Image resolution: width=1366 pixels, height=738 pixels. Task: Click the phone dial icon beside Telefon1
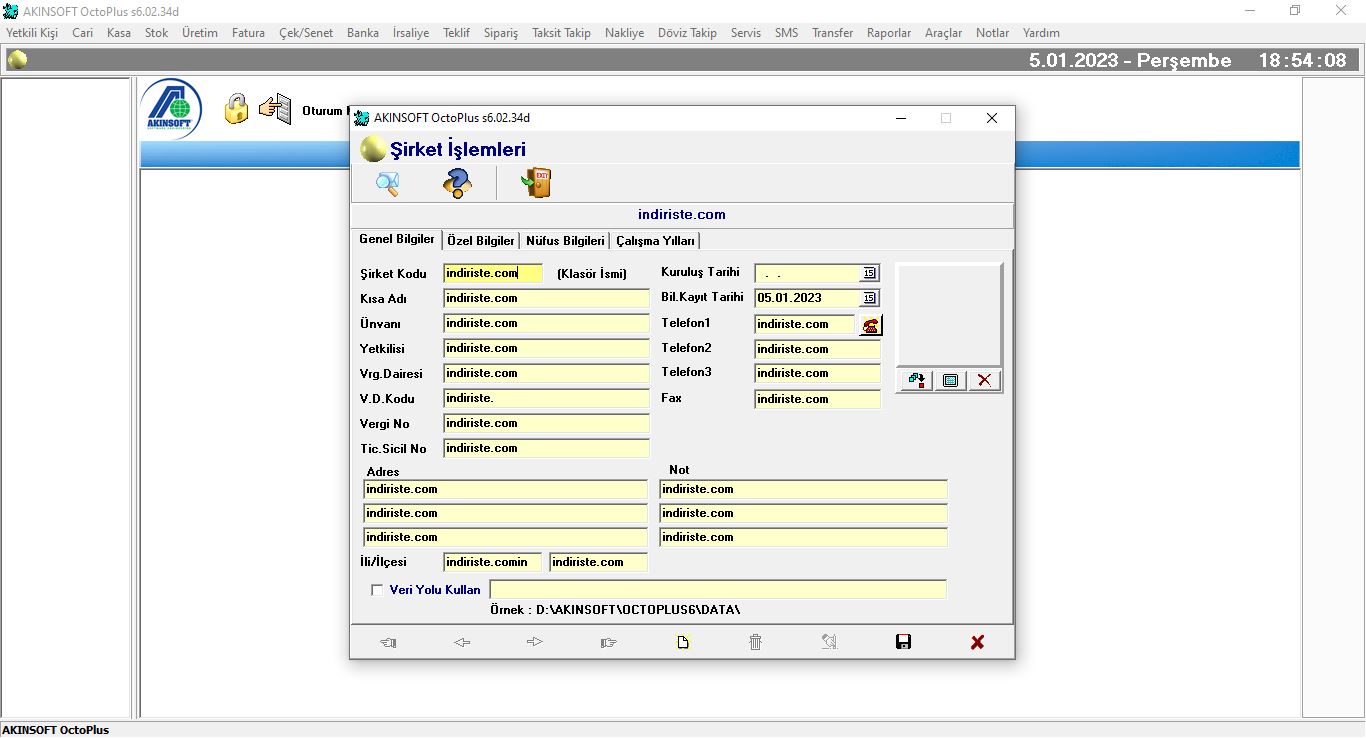pos(871,324)
